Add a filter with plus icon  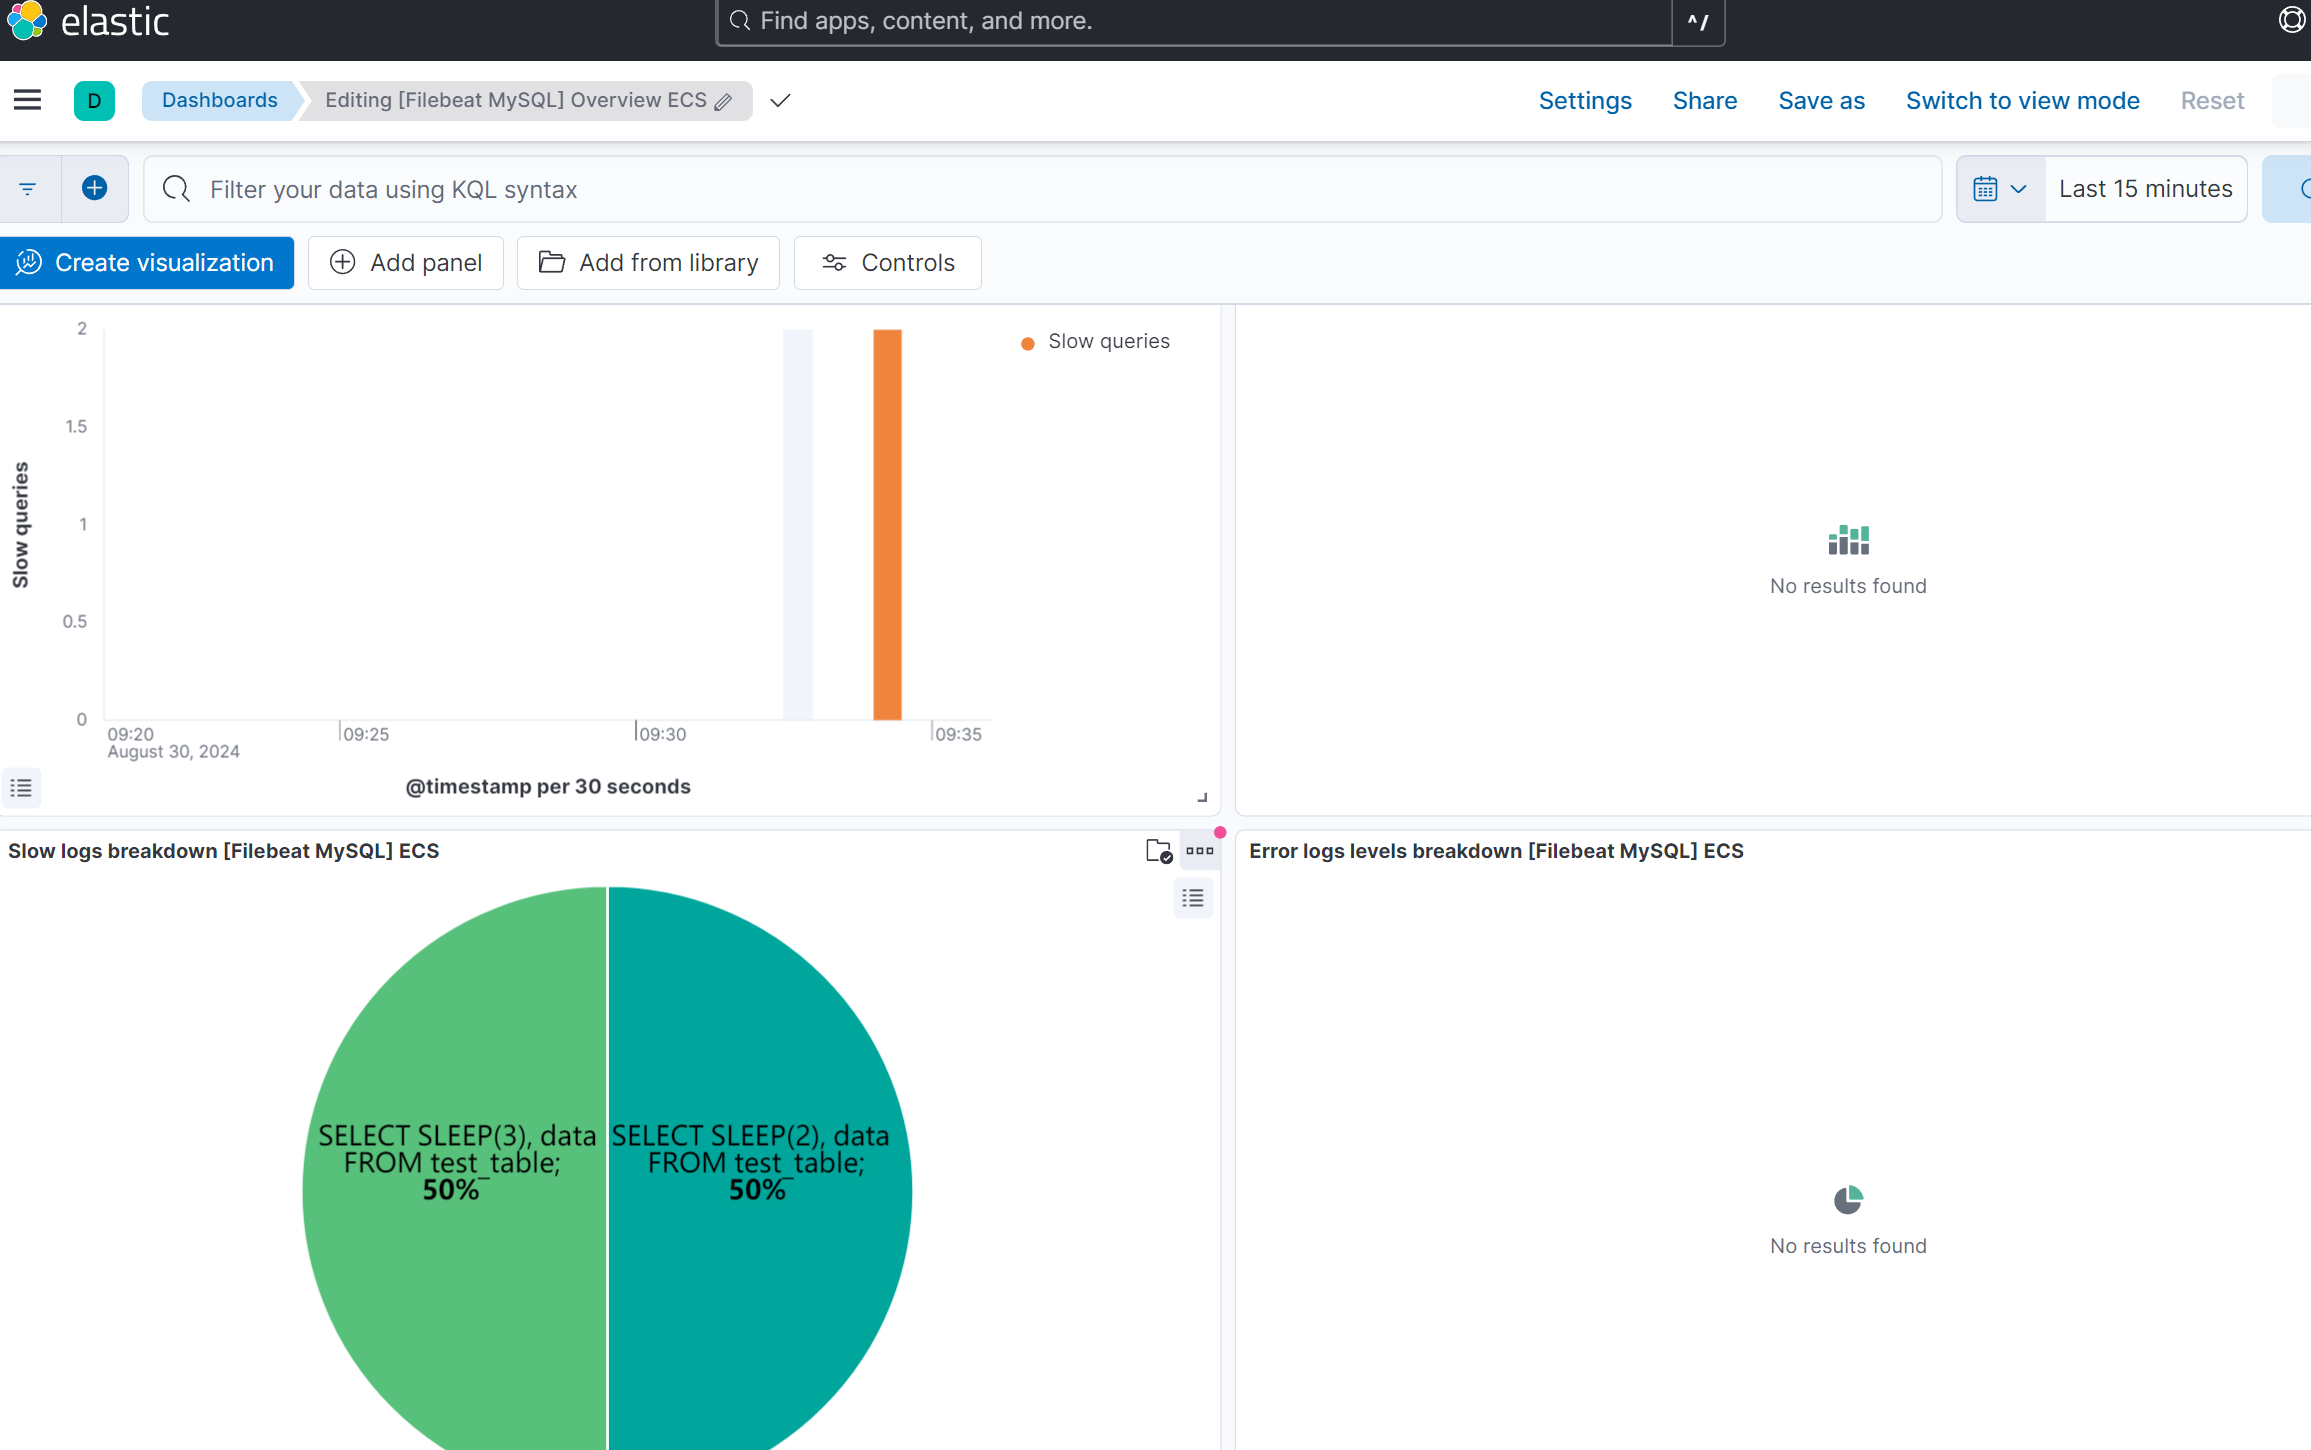point(95,188)
